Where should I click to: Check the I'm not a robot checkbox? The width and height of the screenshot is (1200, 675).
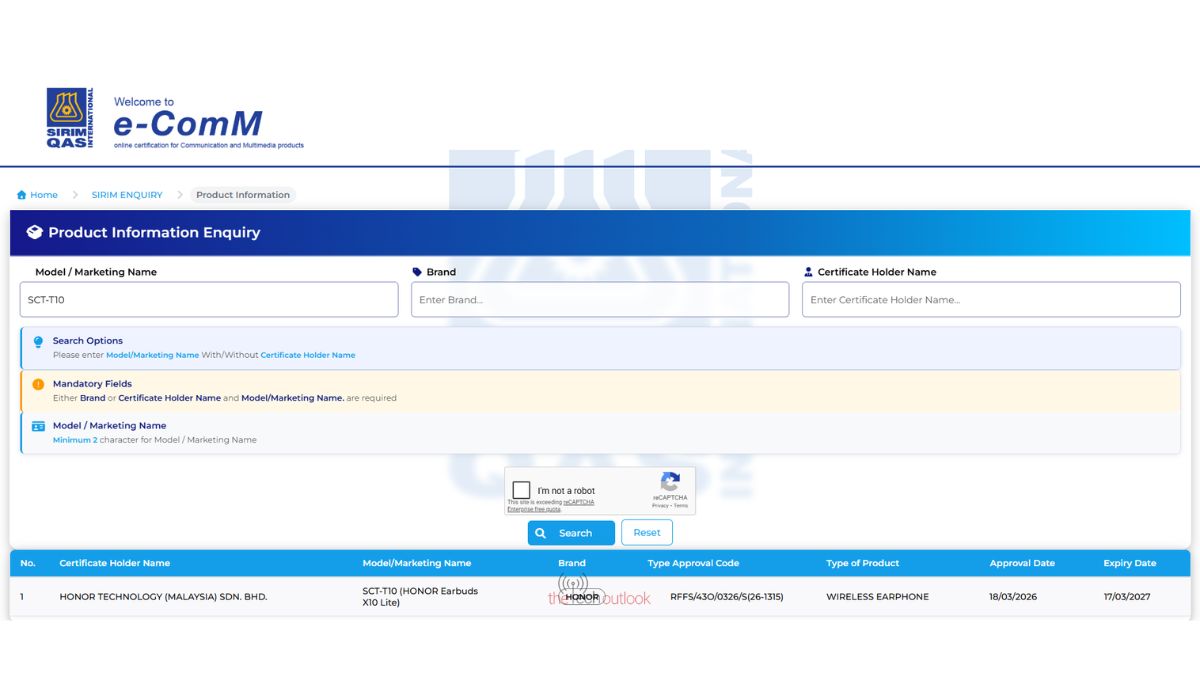(x=521, y=490)
